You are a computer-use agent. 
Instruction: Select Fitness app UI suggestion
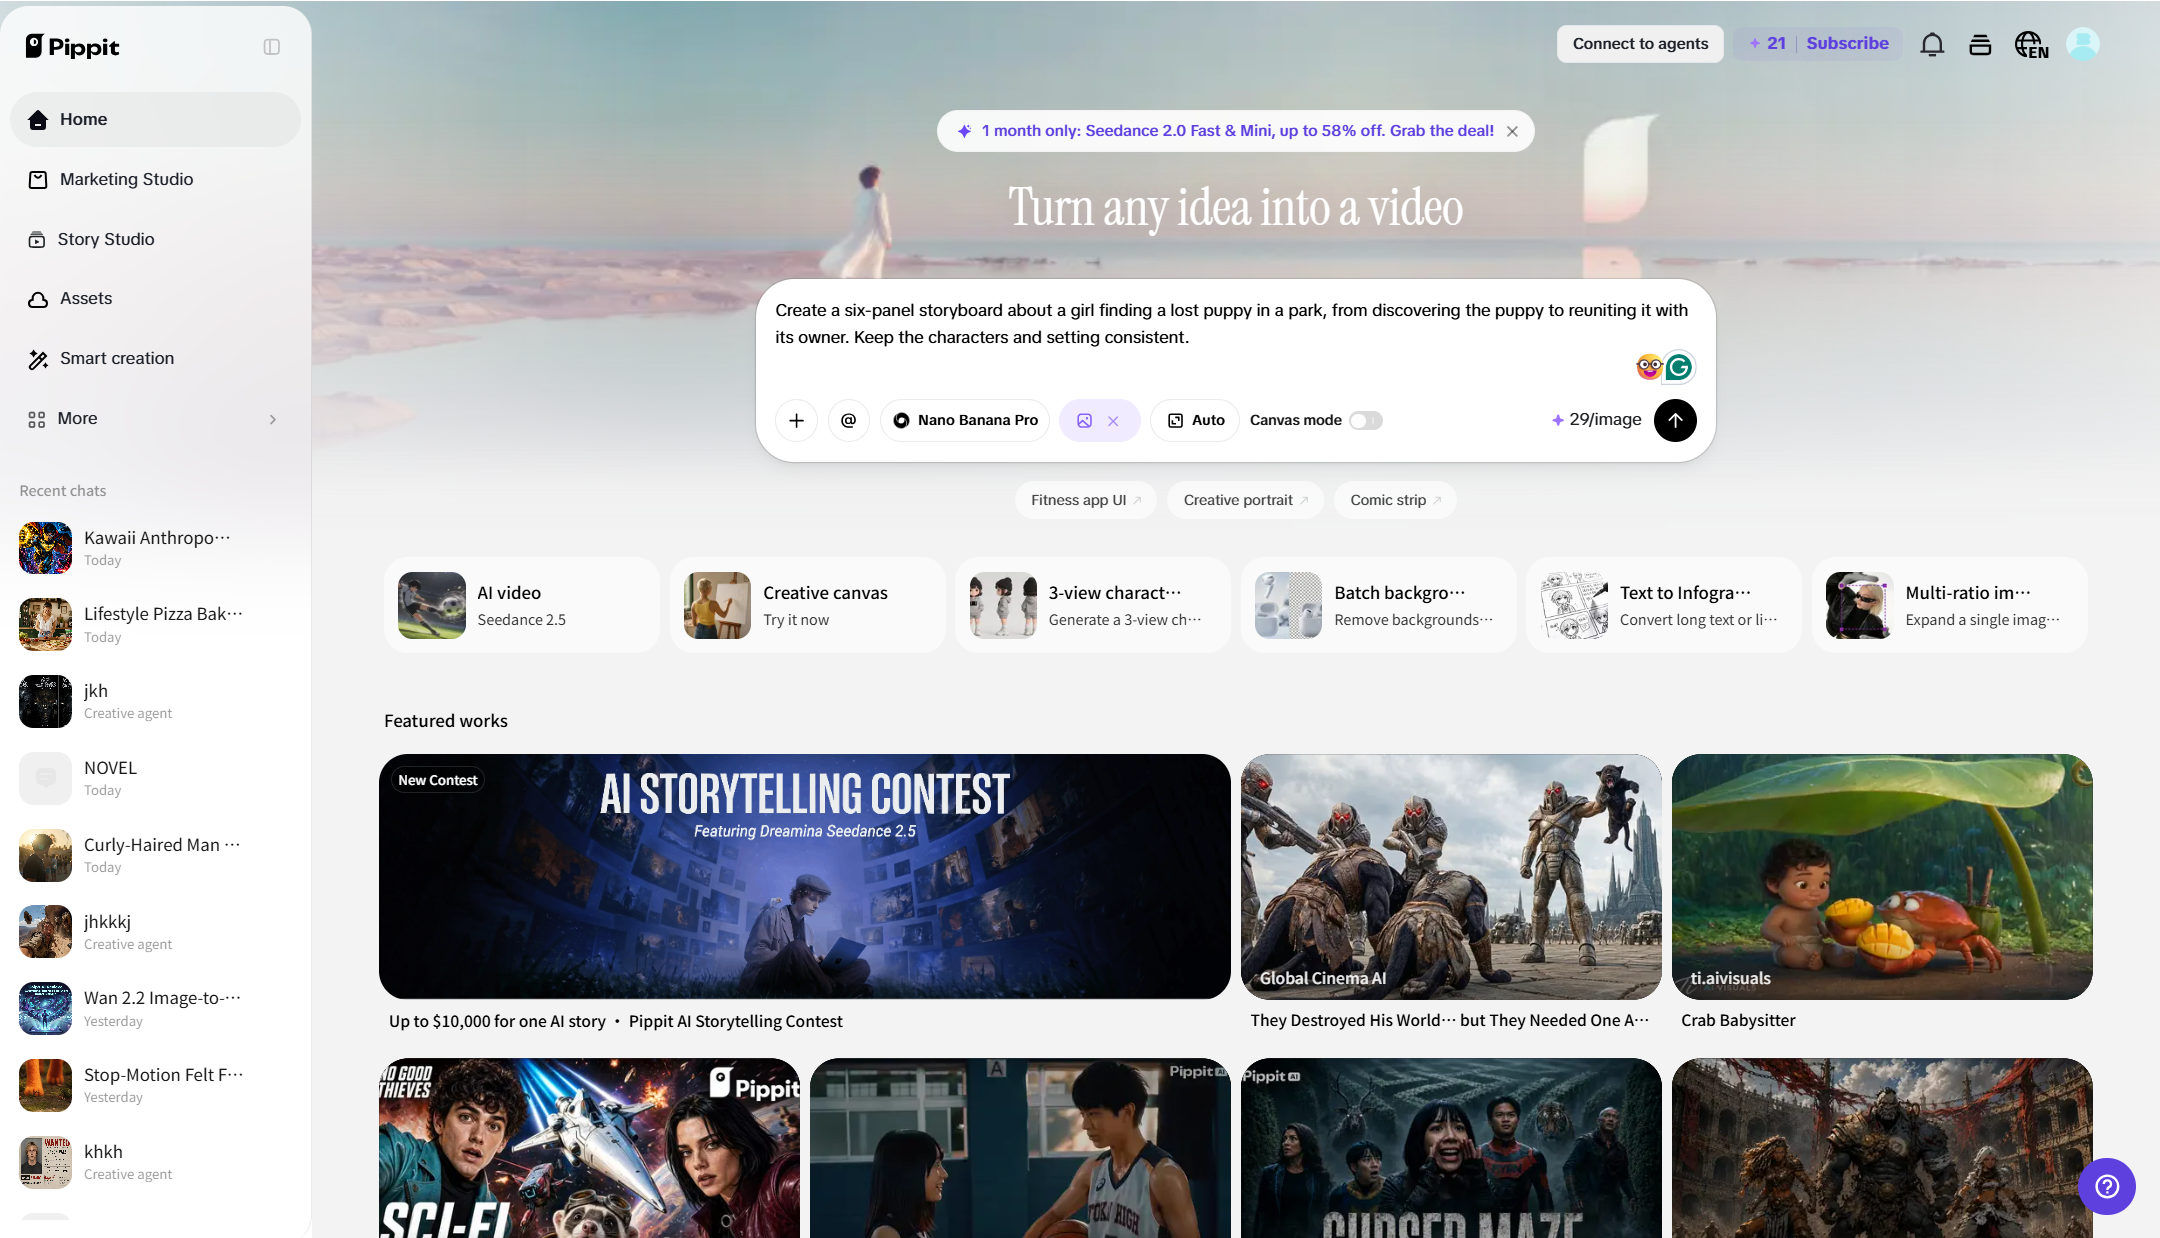coord(1086,500)
